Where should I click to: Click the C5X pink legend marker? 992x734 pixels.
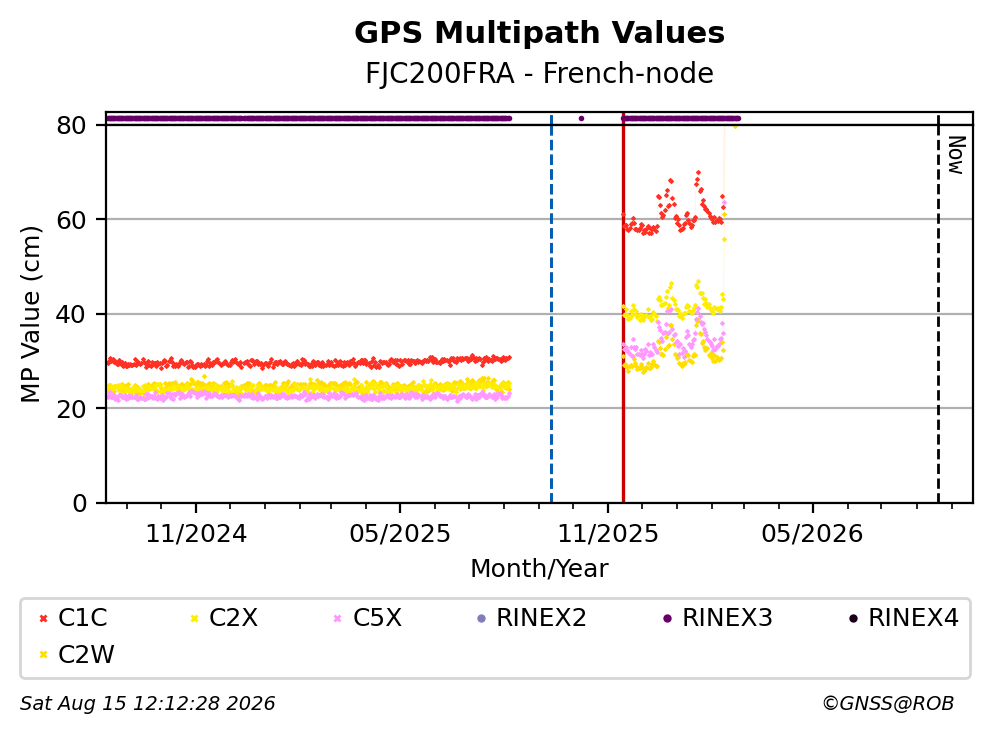337,618
